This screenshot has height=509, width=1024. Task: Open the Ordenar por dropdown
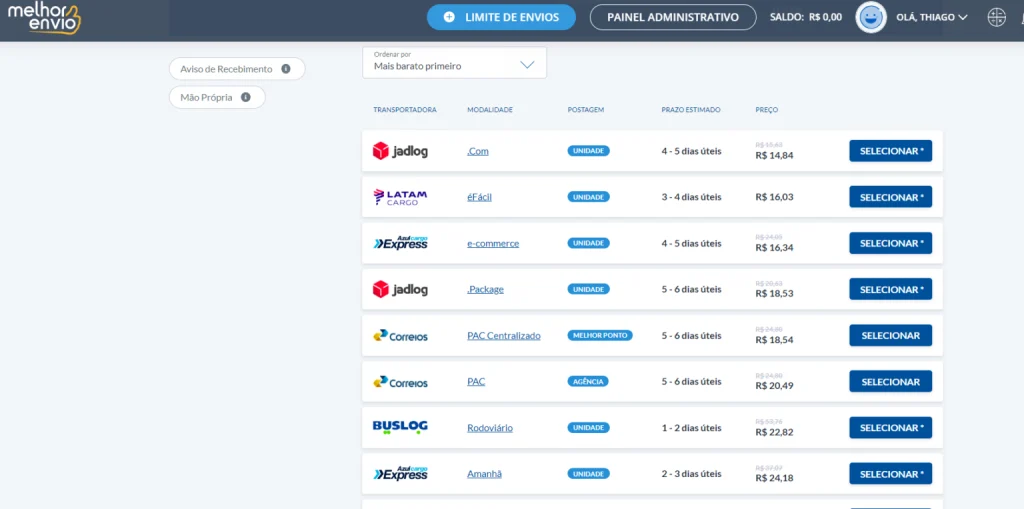tap(454, 63)
